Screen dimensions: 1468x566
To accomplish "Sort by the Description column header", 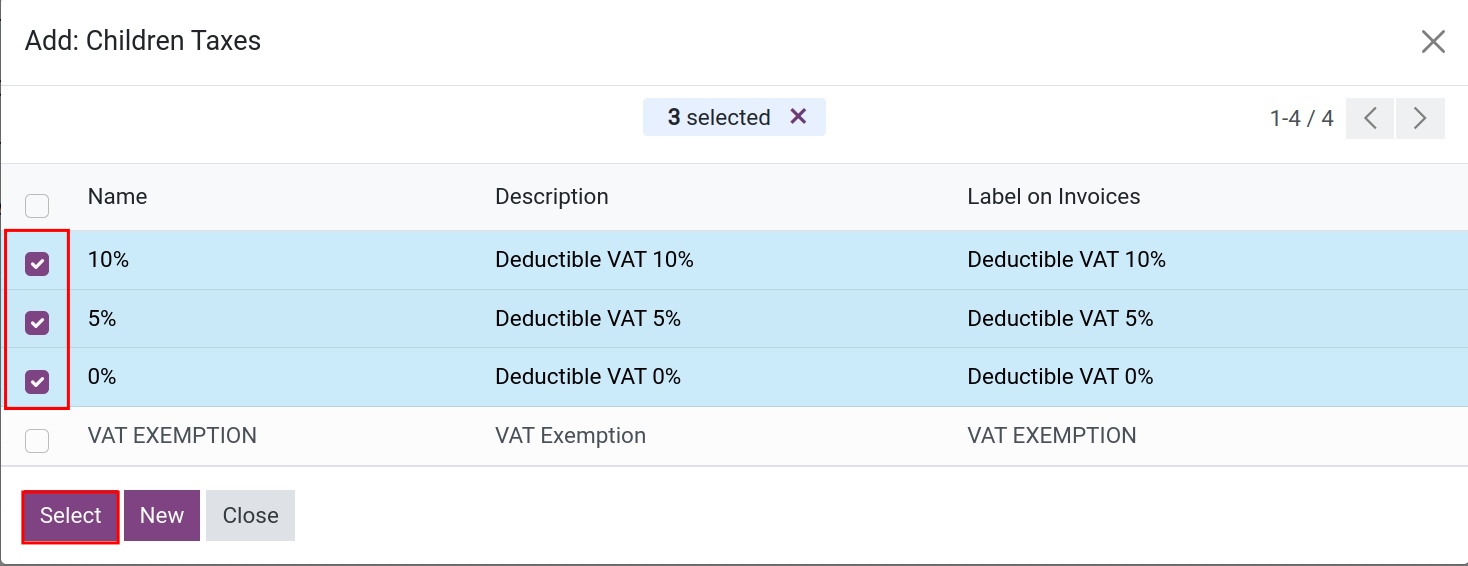I will [552, 197].
